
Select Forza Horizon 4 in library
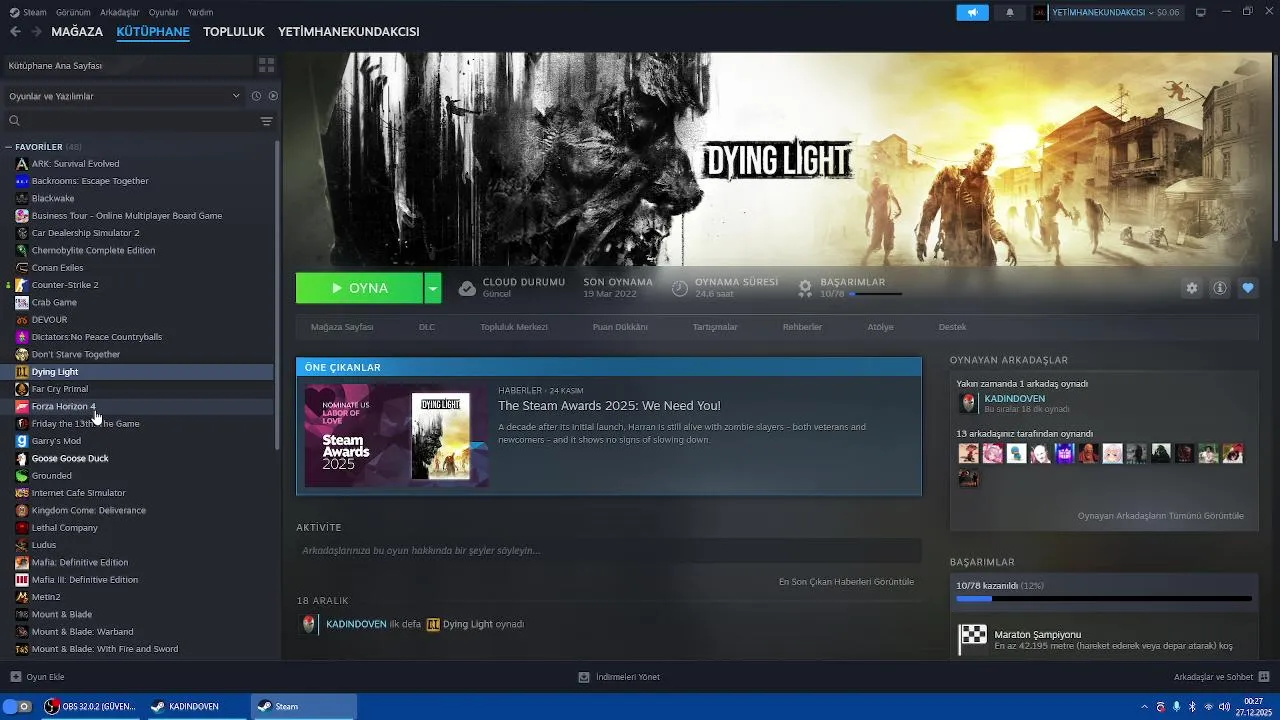137,406
